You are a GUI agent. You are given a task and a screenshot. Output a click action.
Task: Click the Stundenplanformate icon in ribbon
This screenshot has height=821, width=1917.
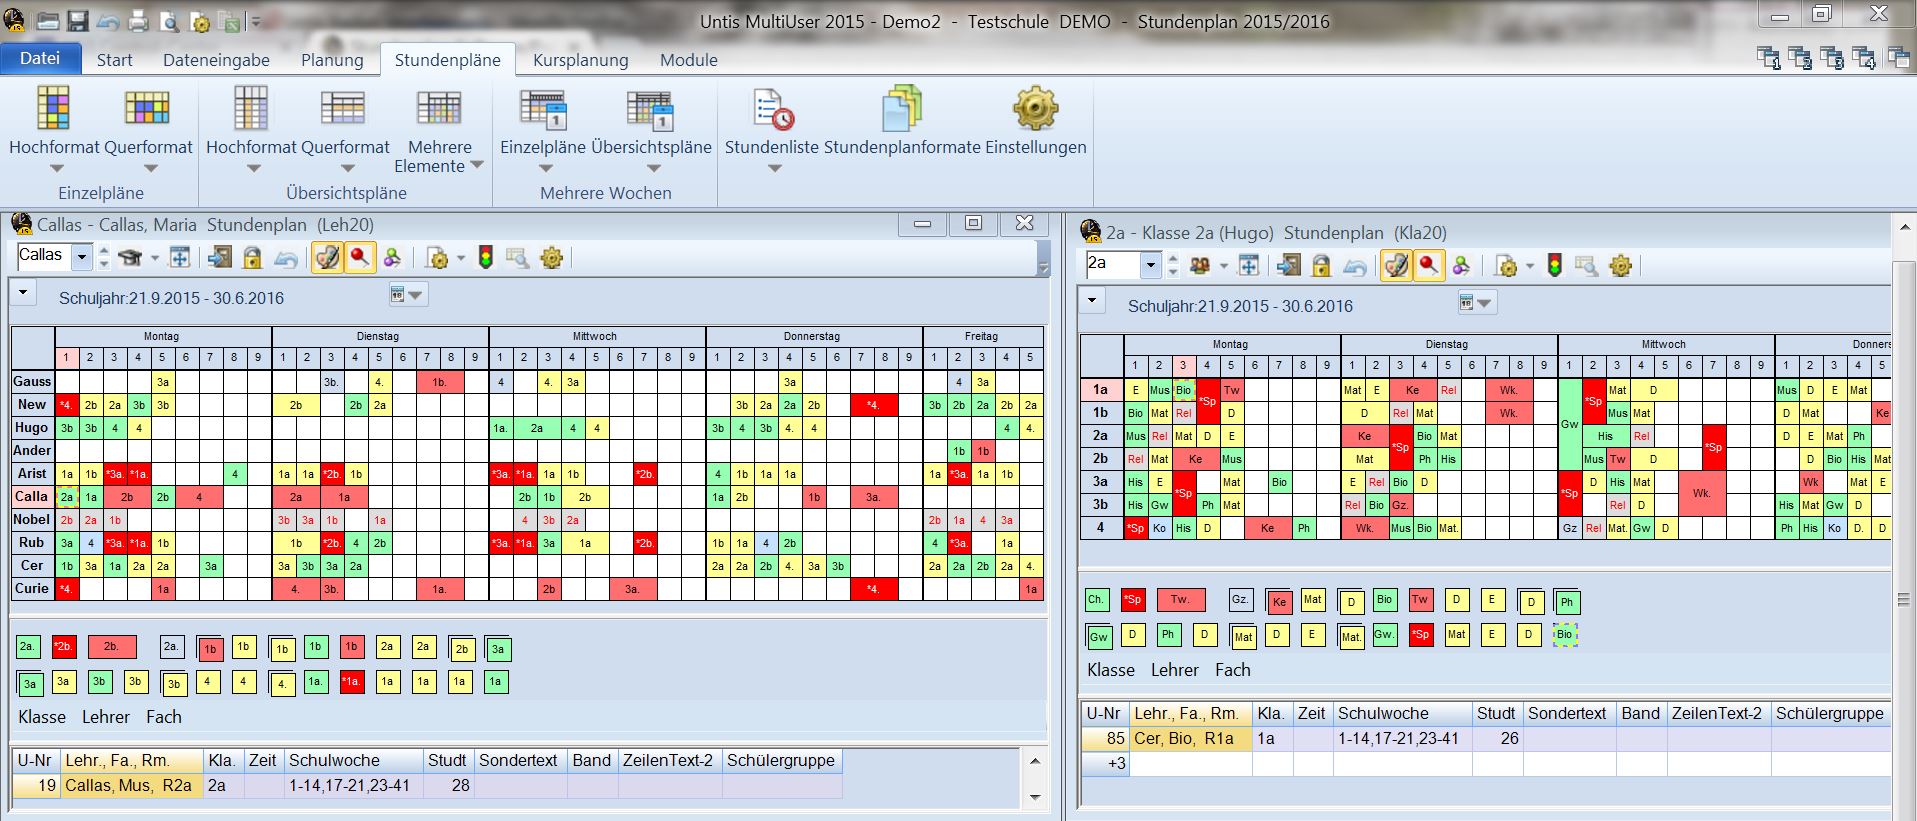pyautogui.click(x=901, y=111)
